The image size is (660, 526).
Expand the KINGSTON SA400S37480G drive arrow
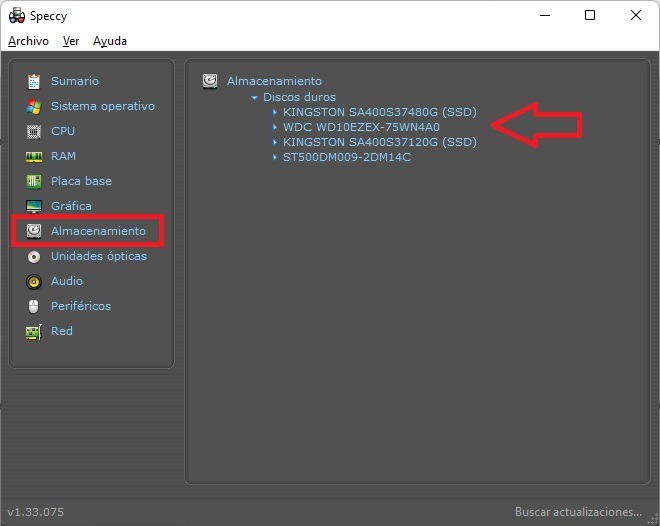275,112
